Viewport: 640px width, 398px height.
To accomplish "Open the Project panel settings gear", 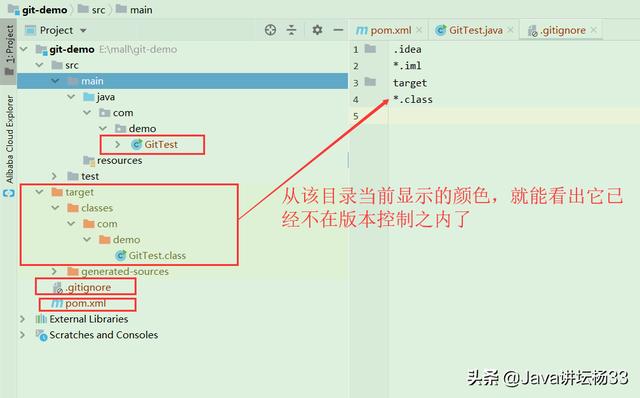I will coord(317,30).
